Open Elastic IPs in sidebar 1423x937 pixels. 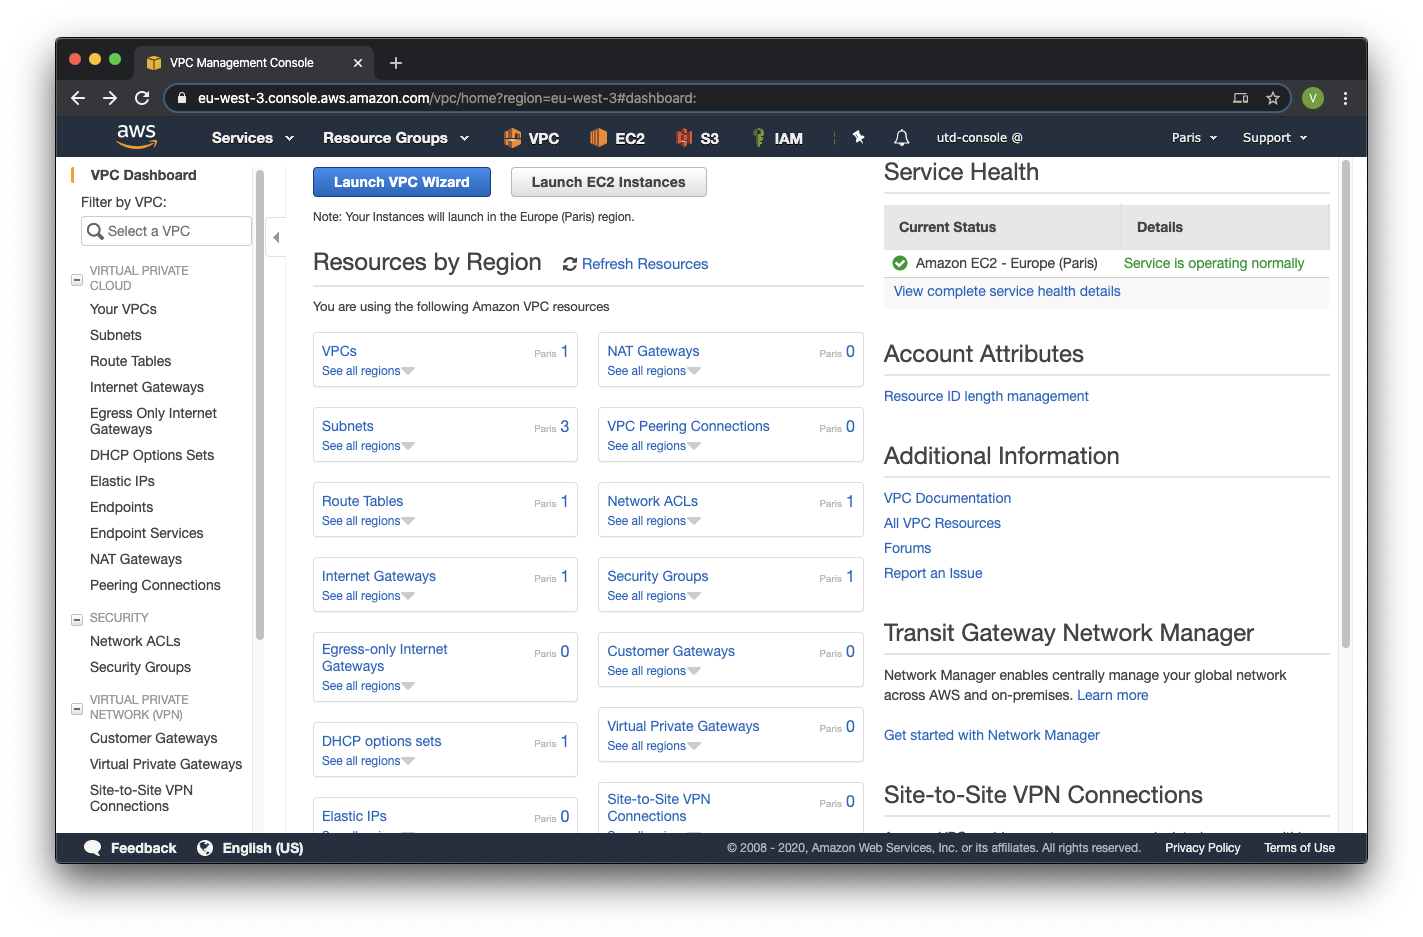(122, 481)
